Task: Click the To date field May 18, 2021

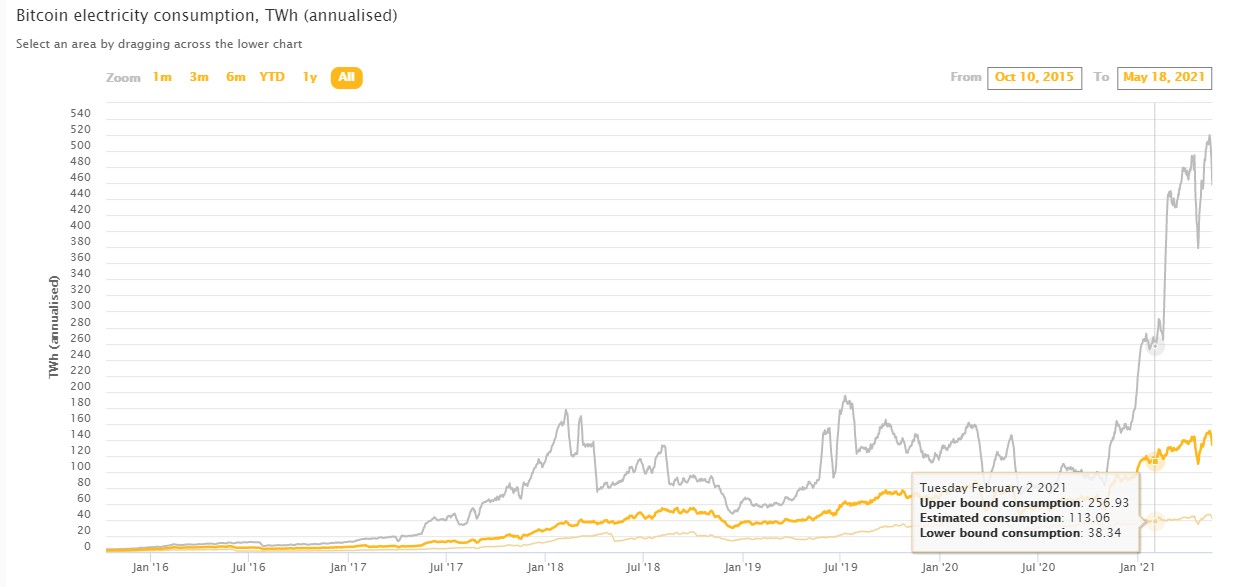Action: click(x=1164, y=78)
